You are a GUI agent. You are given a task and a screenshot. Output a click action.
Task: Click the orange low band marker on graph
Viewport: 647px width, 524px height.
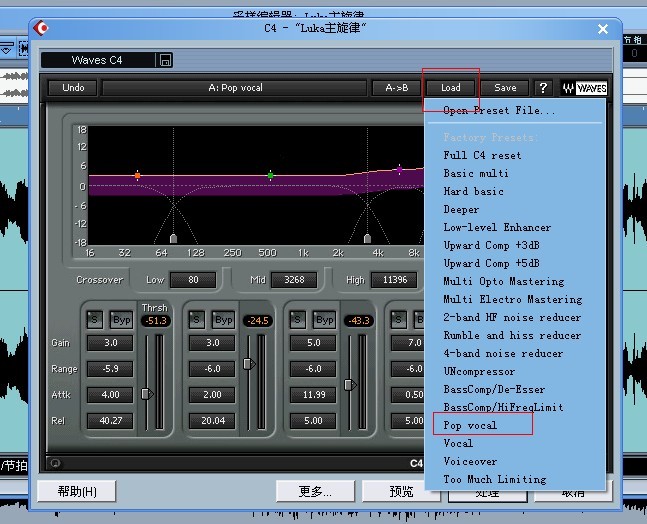tap(137, 176)
